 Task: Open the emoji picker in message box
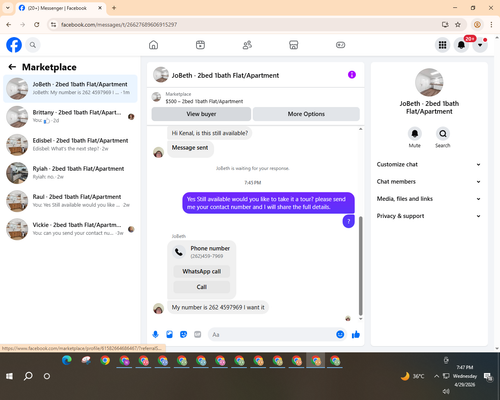click(x=340, y=334)
